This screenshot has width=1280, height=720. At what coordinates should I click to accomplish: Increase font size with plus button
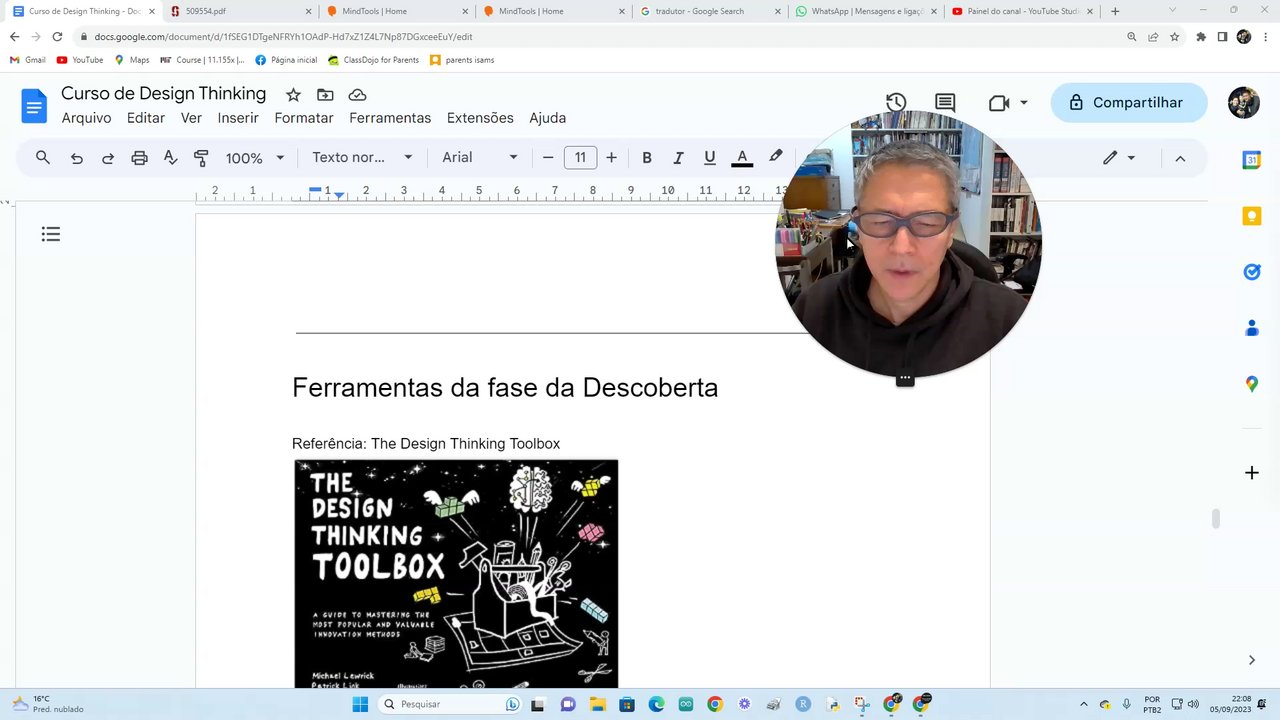611,158
